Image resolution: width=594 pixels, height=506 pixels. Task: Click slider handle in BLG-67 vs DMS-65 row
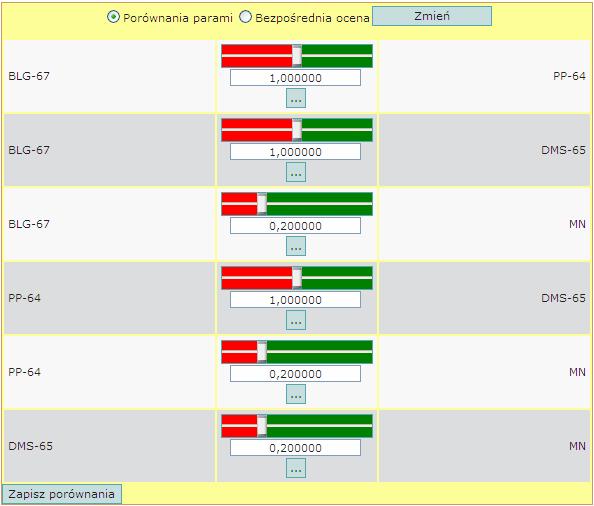click(297, 130)
